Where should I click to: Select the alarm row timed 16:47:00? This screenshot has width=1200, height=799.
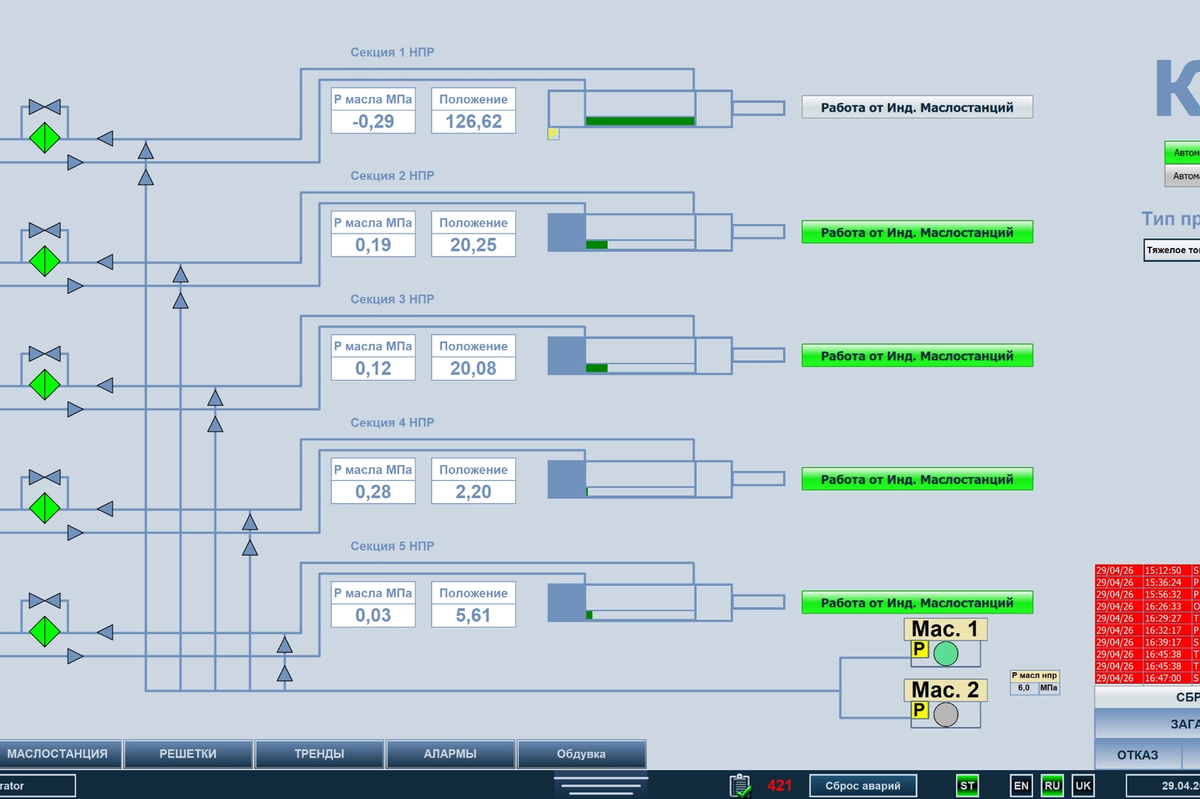tap(1148, 678)
